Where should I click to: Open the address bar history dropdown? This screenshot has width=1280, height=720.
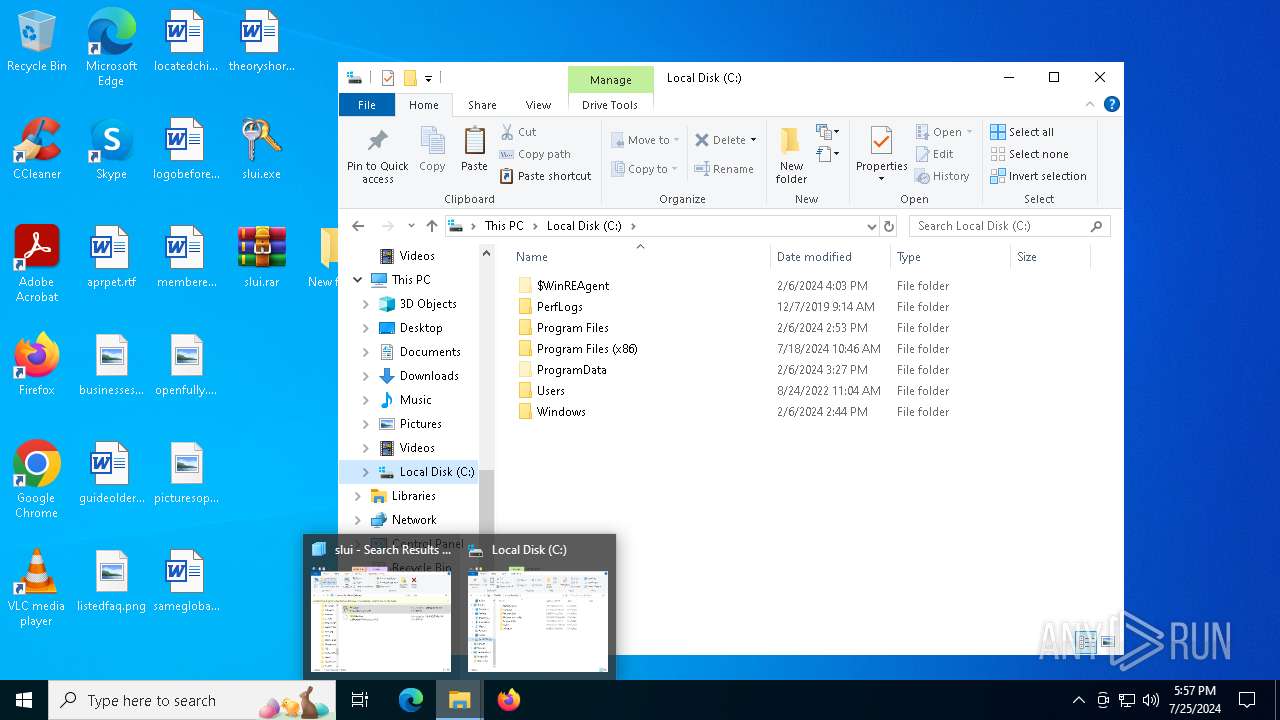pos(871,226)
